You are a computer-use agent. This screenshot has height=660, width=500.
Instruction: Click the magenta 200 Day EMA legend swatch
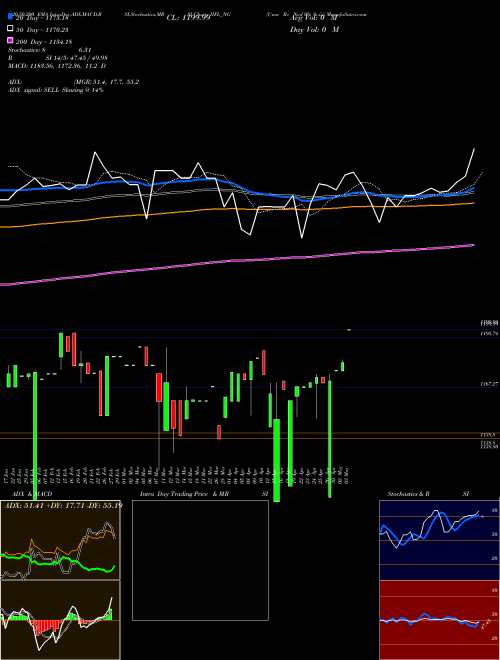pos(11,40)
